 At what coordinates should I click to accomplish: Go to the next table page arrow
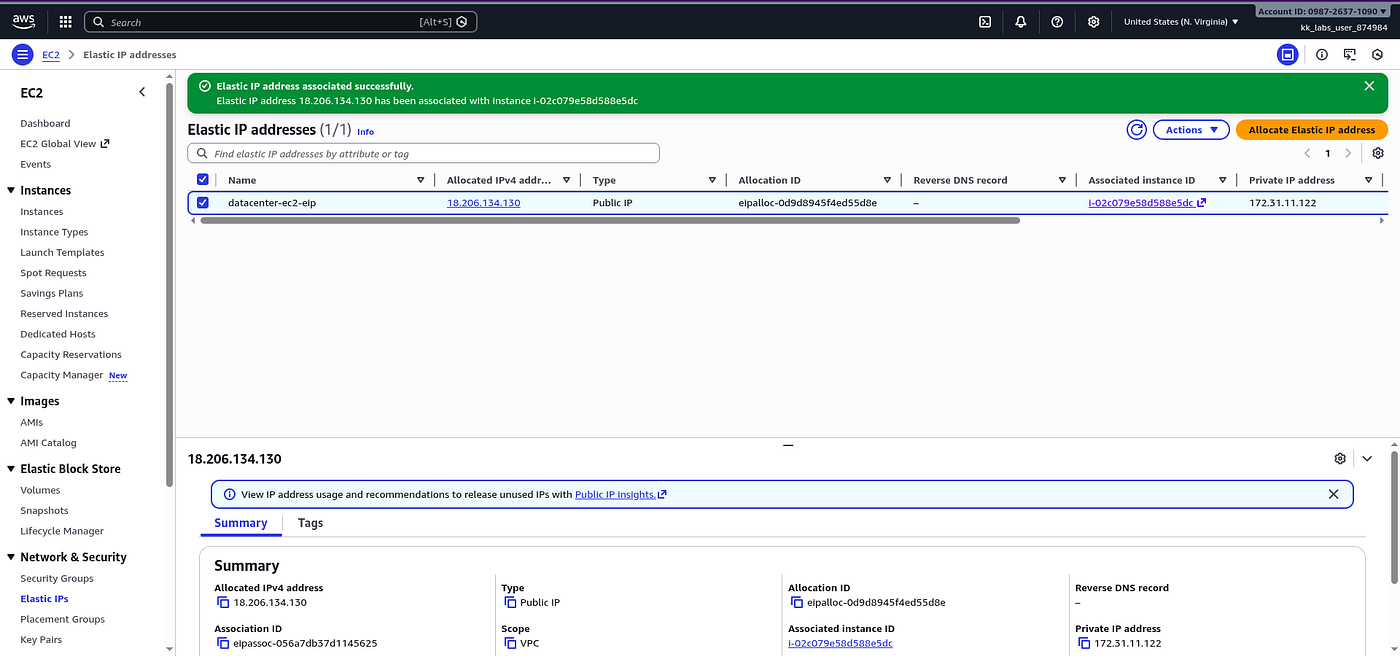(1348, 153)
